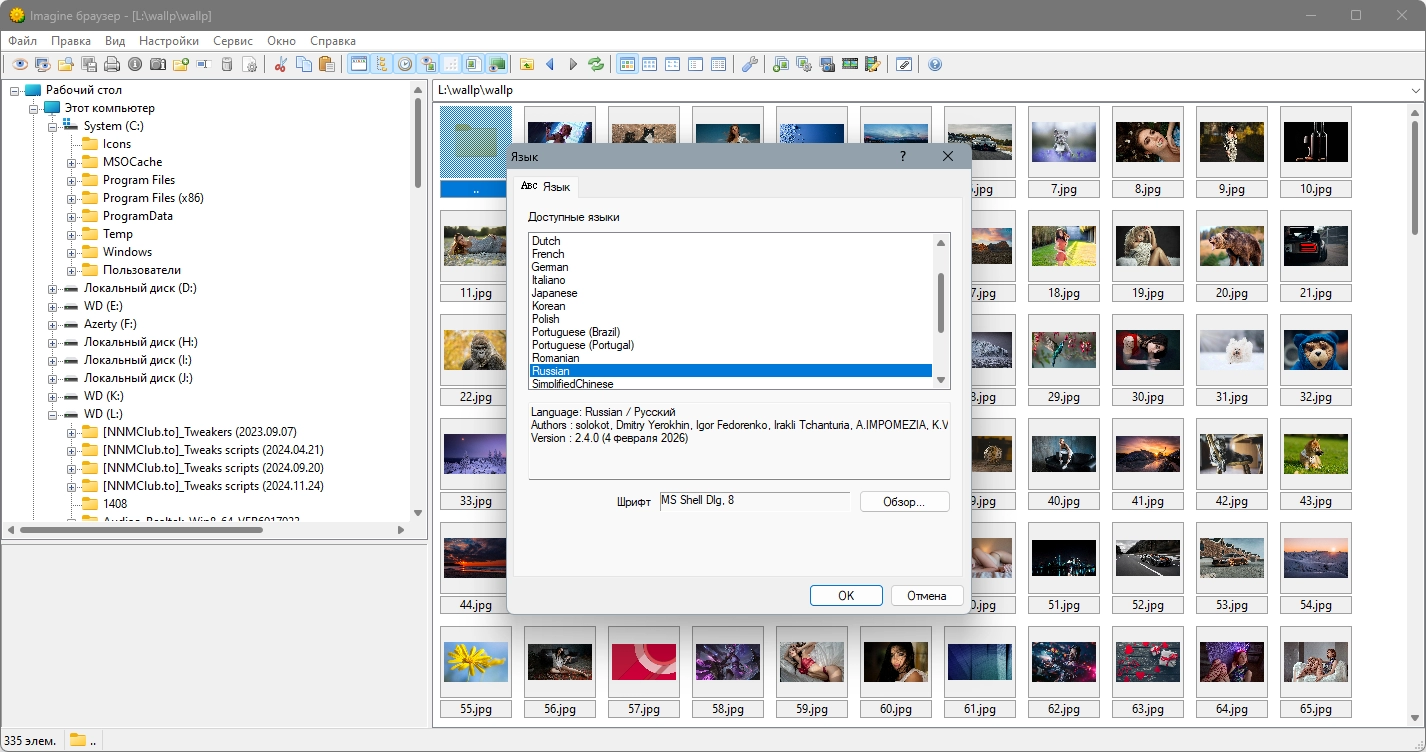Collapse the WD (L:) drive node
The image size is (1426, 752).
(53, 414)
